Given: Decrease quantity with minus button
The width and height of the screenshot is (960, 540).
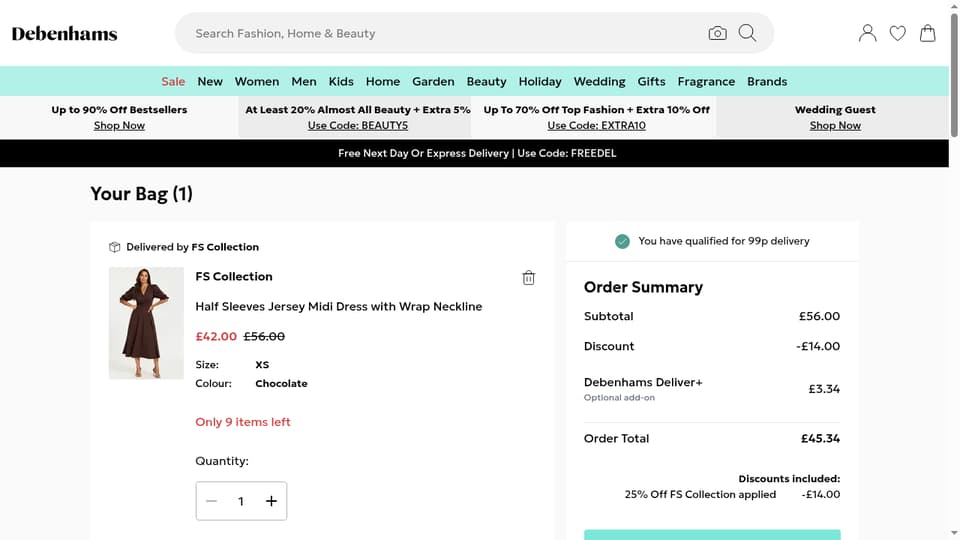Looking at the screenshot, I should [x=212, y=501].
